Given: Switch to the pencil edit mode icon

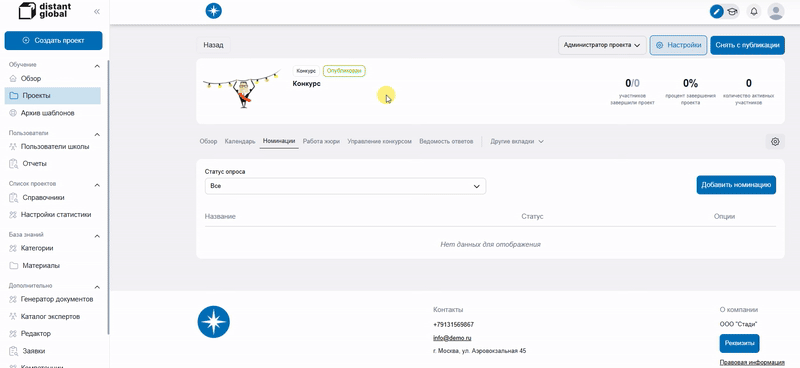Looking at the screenshot, I should (717, 11).
